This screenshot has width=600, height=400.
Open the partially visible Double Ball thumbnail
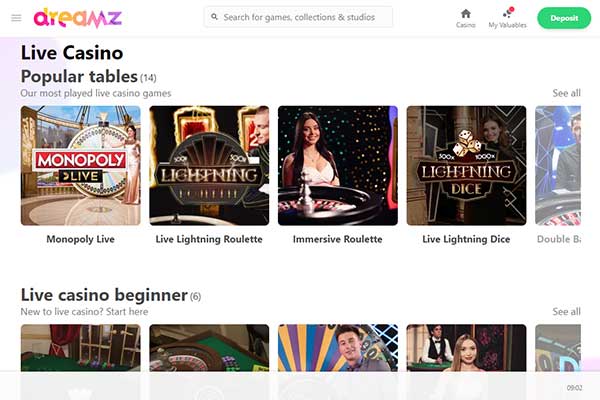558,166
